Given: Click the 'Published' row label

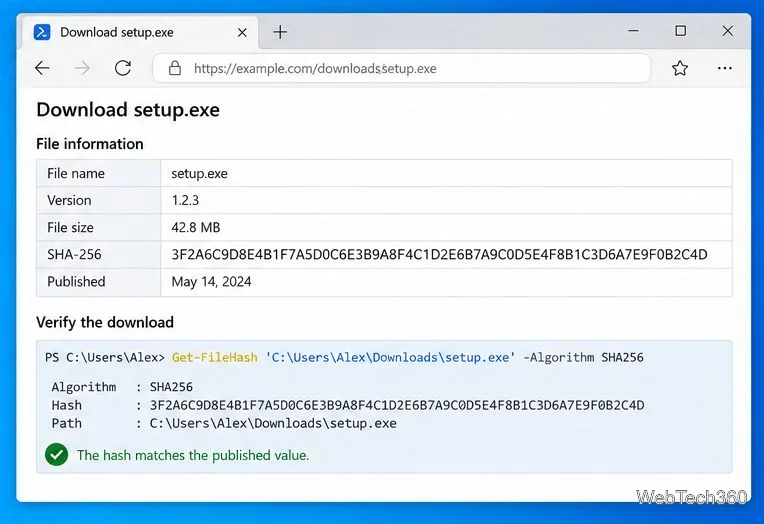Looking at the screenshot, I should tap(76, 282).
